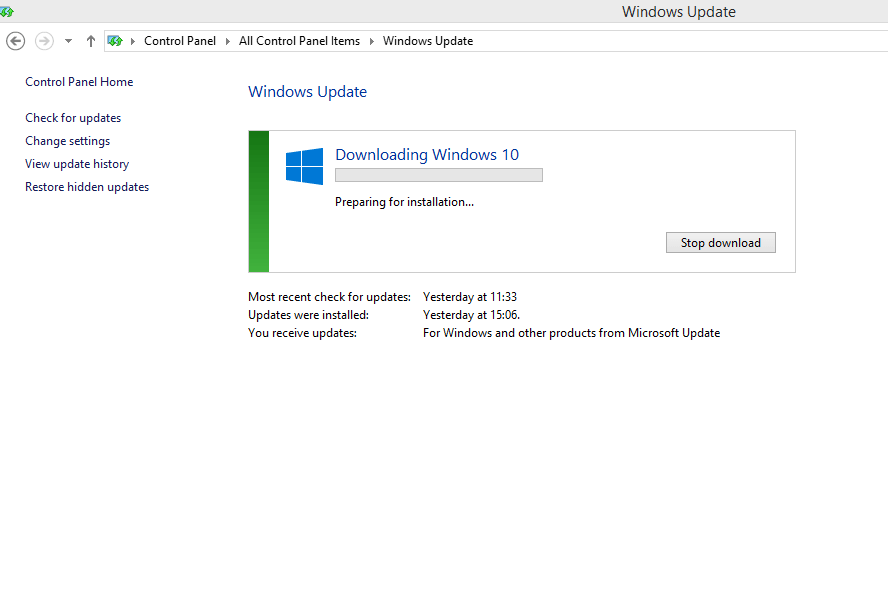Click the window icon in title bar
Image resolution: width=888 pixels, height=603 pixels.
(x=7, y=12)
